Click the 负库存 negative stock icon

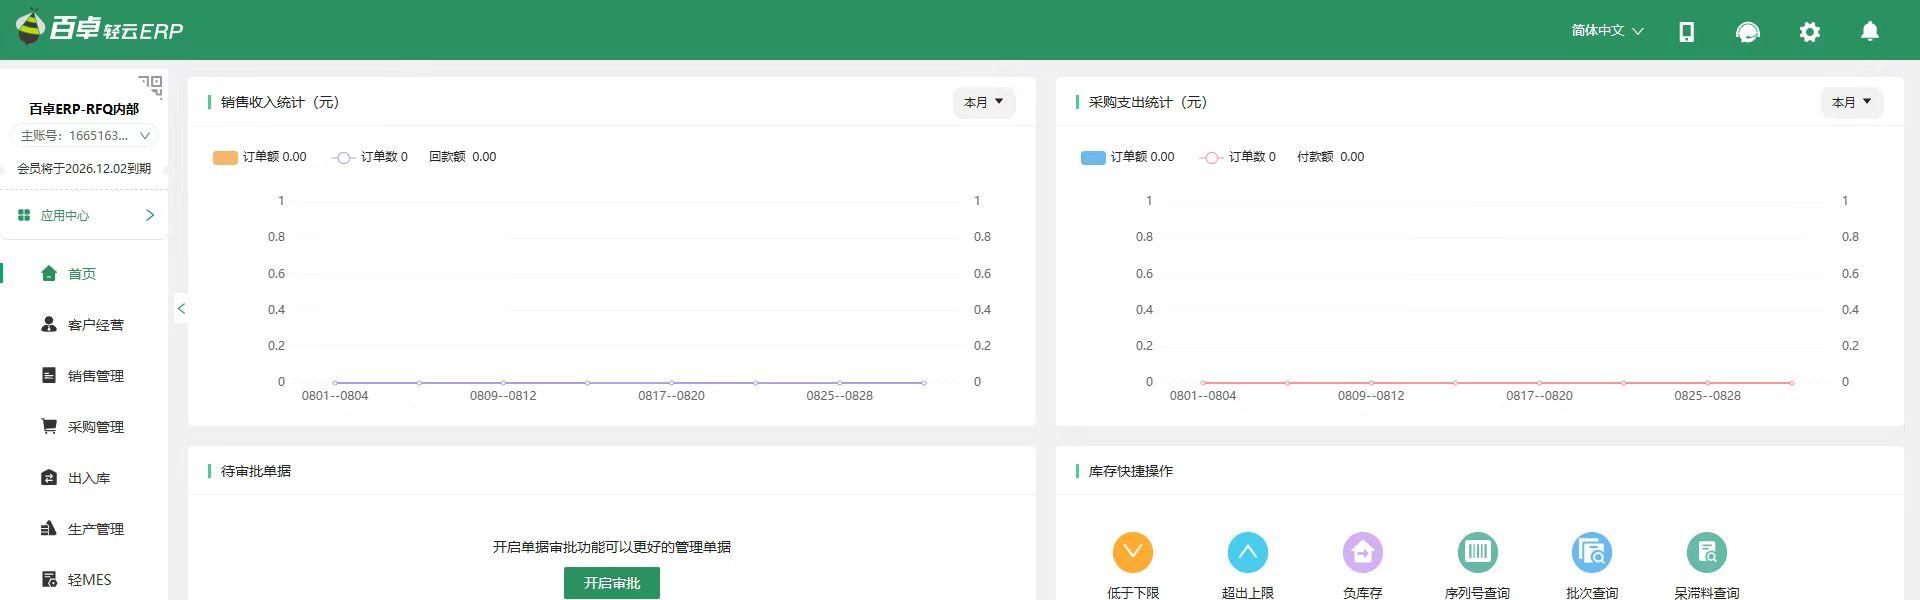pyautogui.click(x=1362, y=552)
